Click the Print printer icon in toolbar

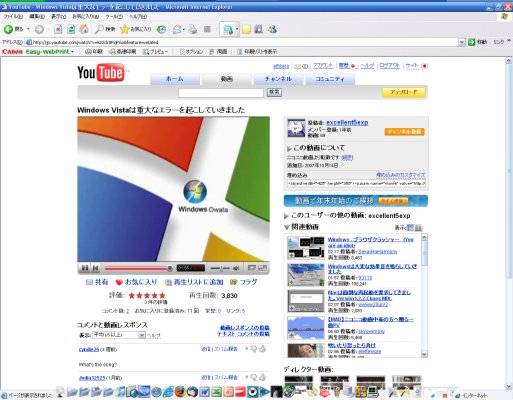point(193,29)
